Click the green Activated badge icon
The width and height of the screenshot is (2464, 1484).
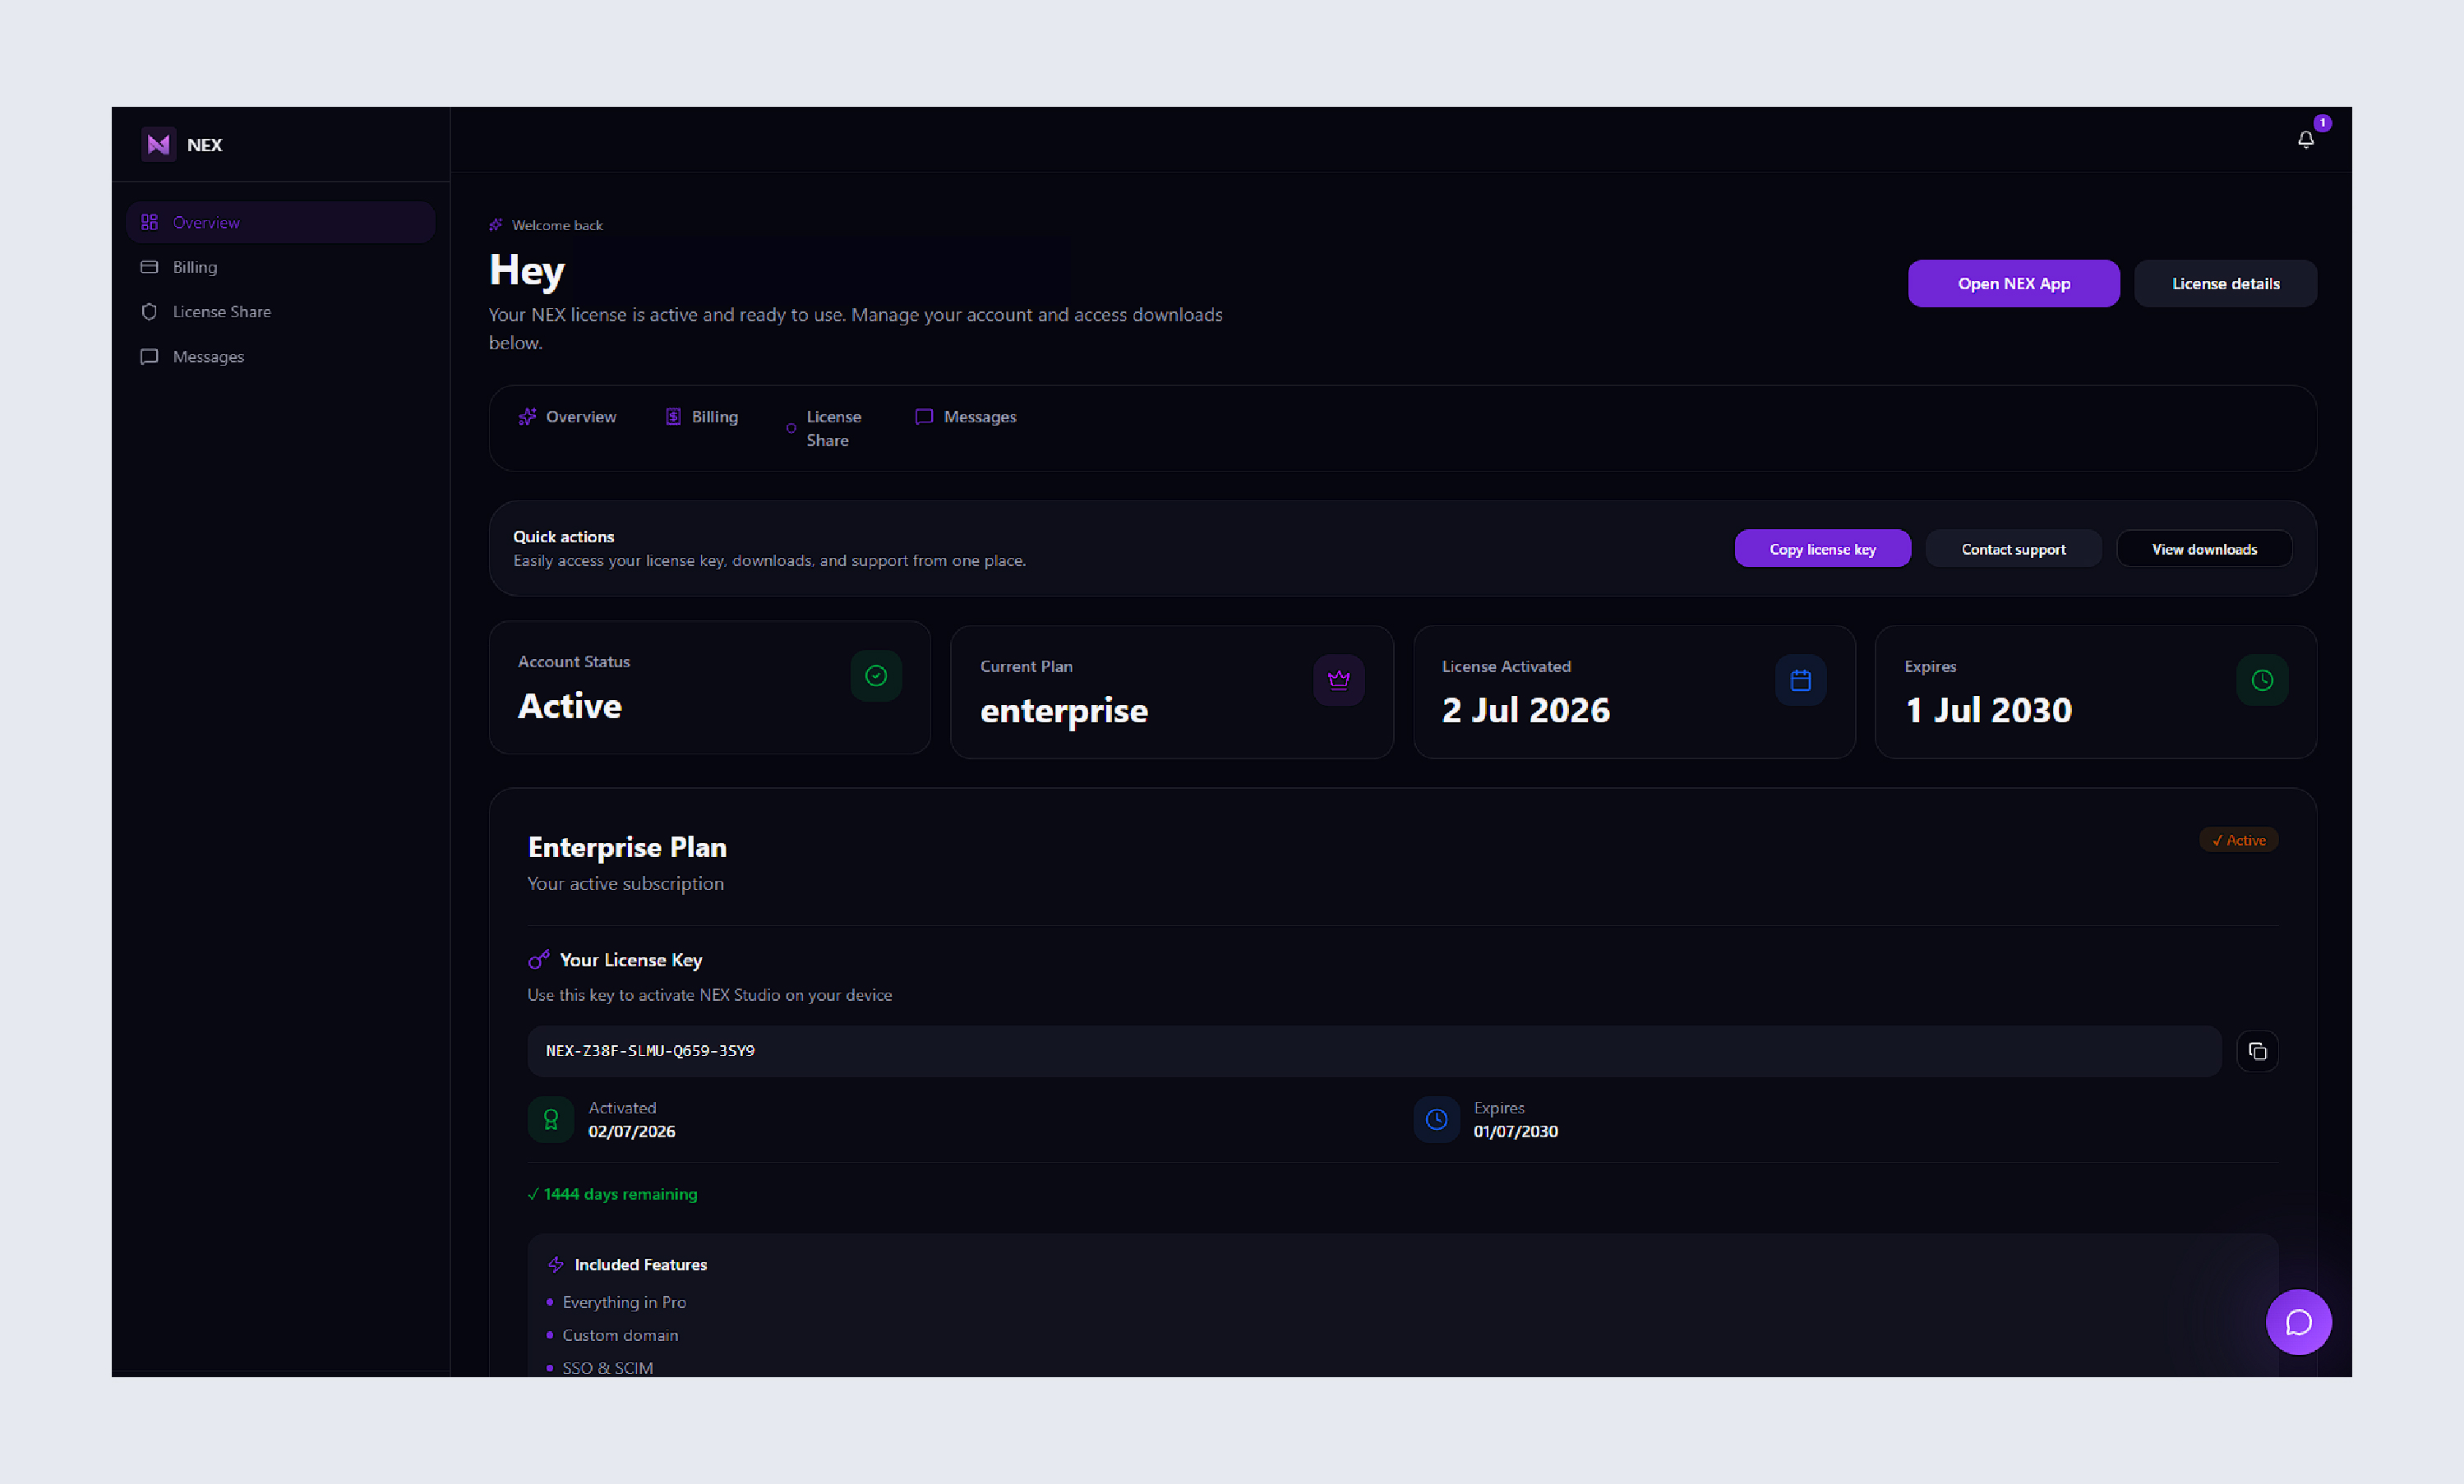coord(551,1120)
